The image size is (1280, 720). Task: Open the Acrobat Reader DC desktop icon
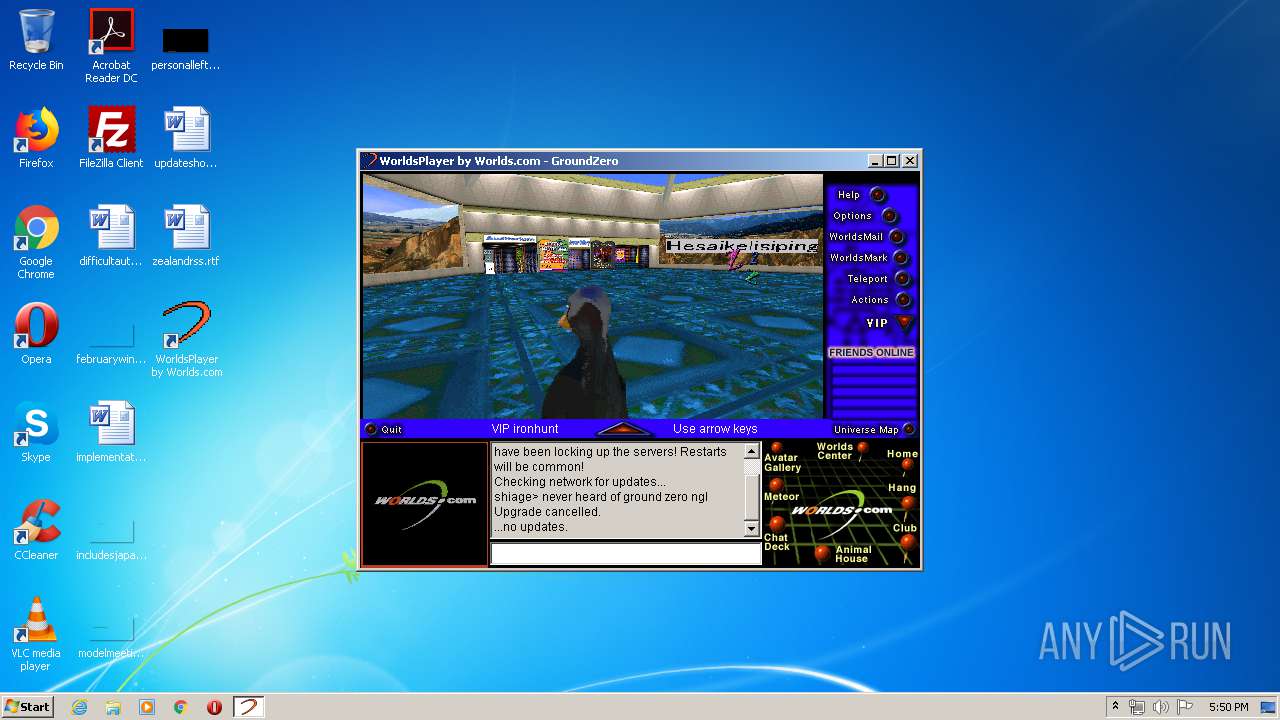[111, 46]
